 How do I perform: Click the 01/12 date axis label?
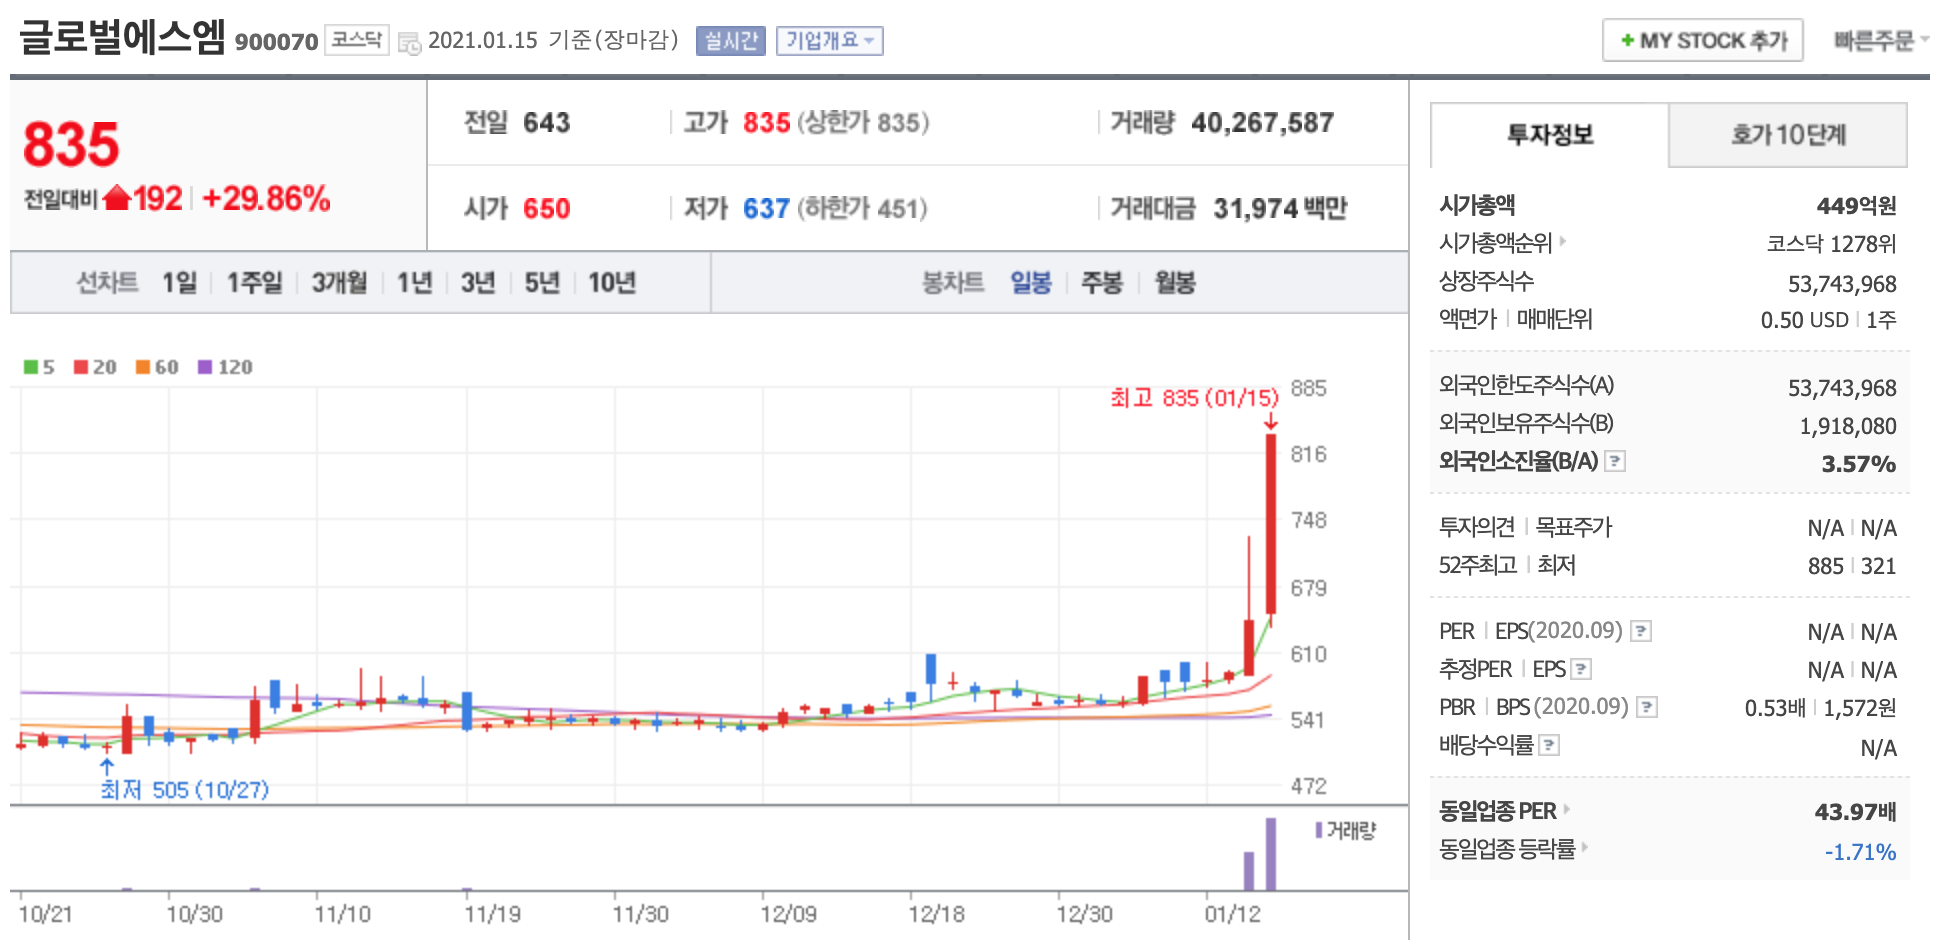tap(1232, 914)
